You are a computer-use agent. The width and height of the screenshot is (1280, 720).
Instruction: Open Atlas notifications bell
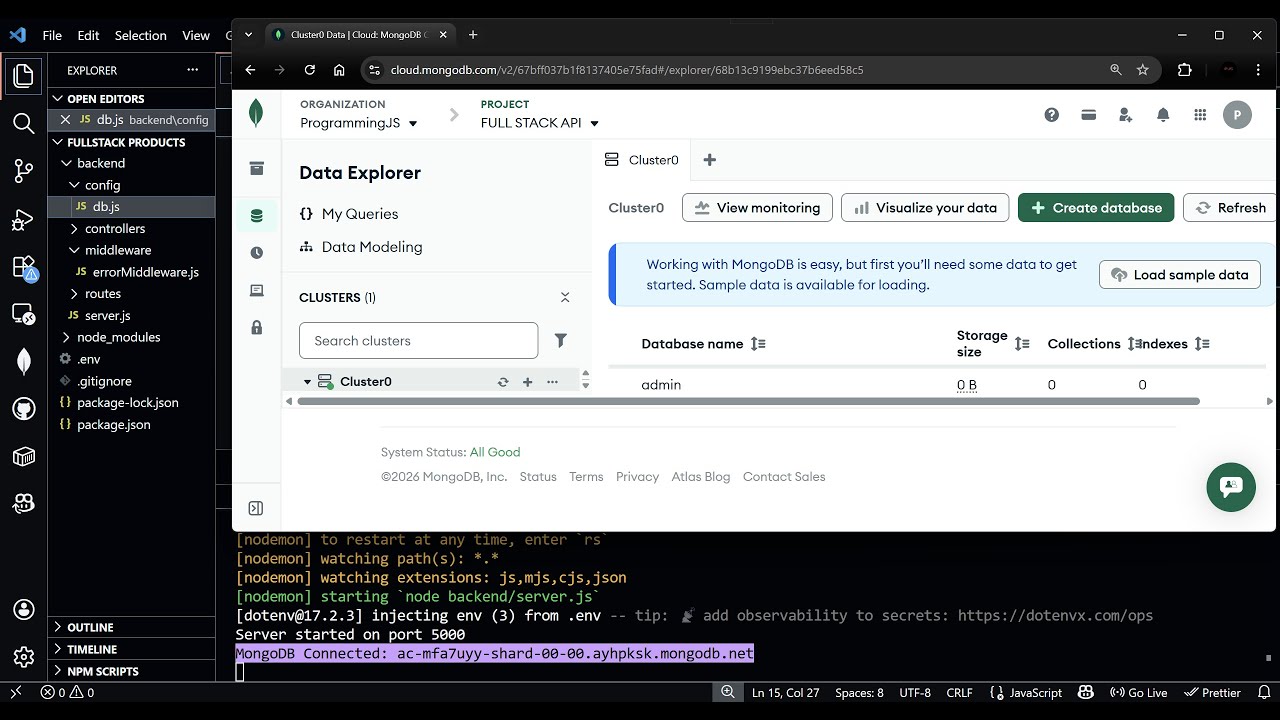[1162, 115]
